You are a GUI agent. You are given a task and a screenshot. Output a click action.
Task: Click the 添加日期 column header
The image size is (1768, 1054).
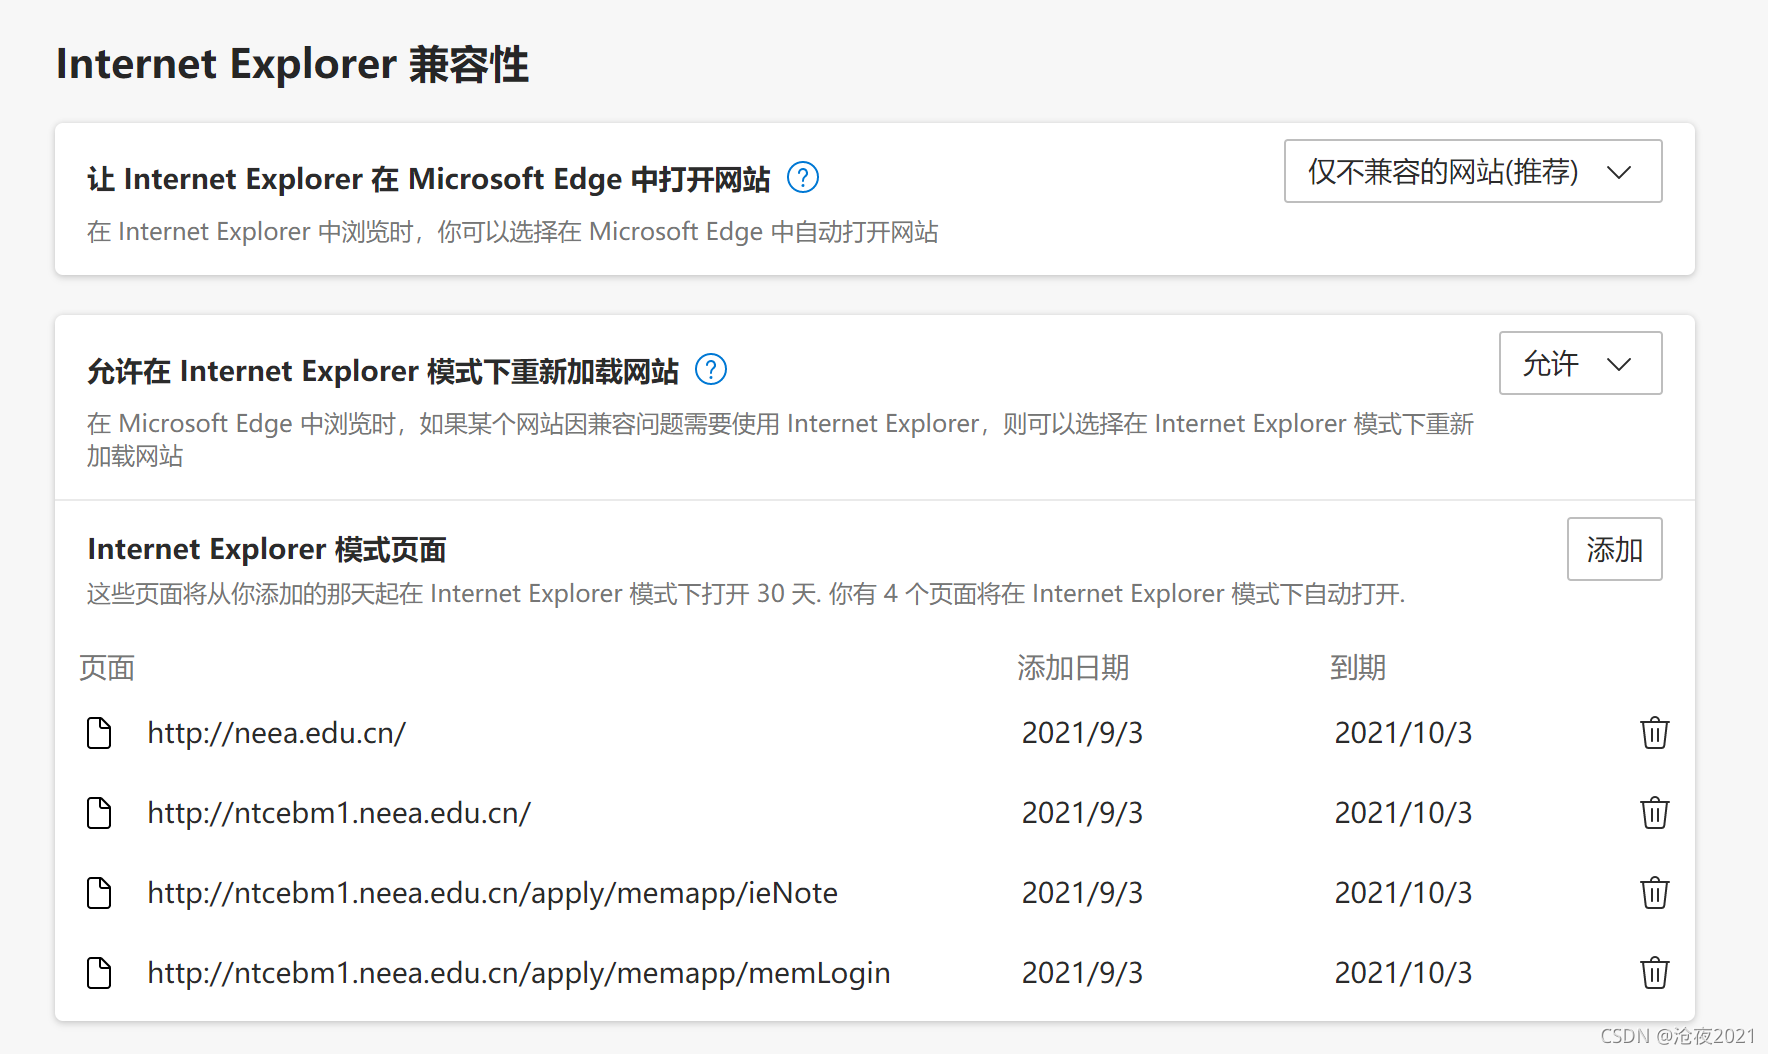point(1073,668)
